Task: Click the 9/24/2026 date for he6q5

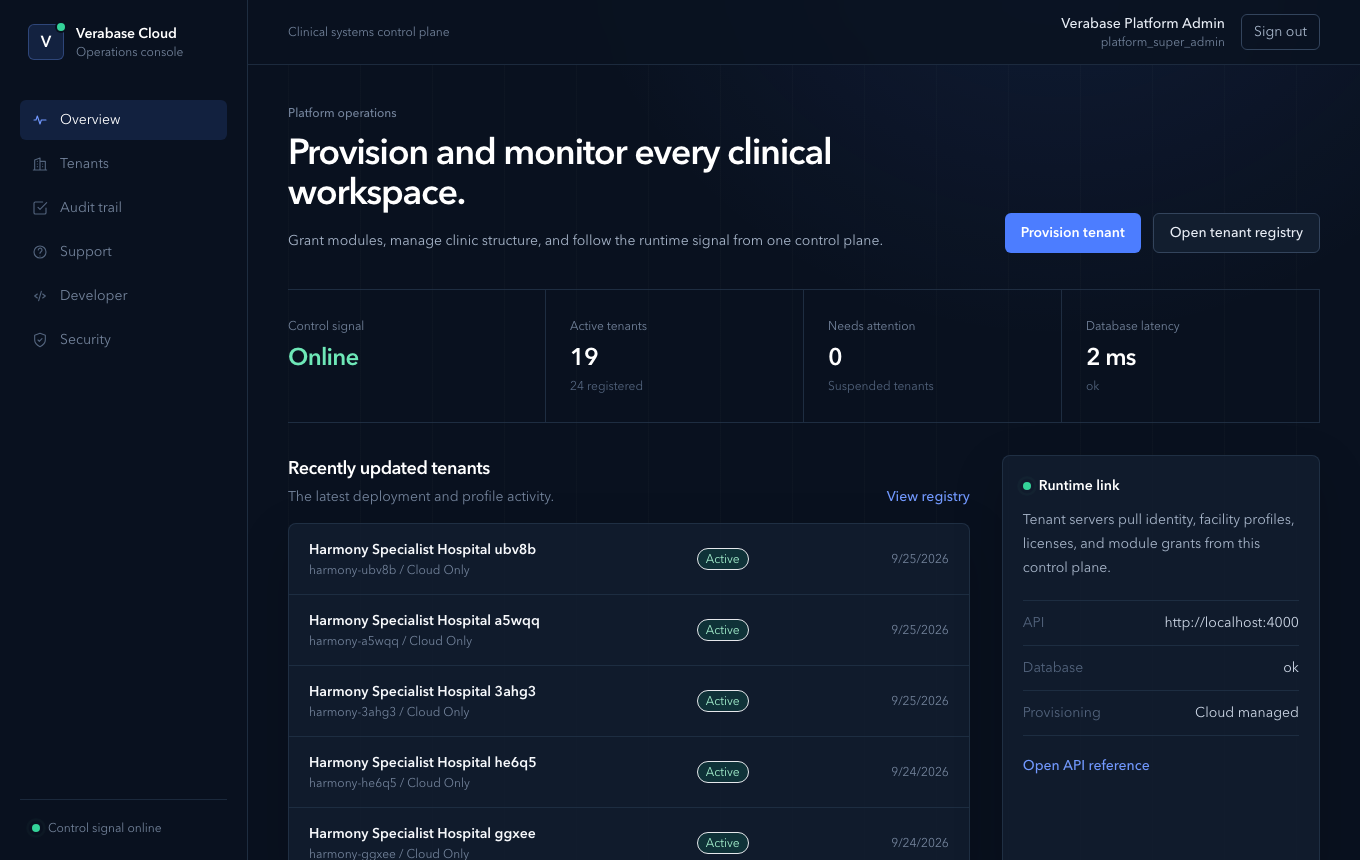Action: point(920,772)
